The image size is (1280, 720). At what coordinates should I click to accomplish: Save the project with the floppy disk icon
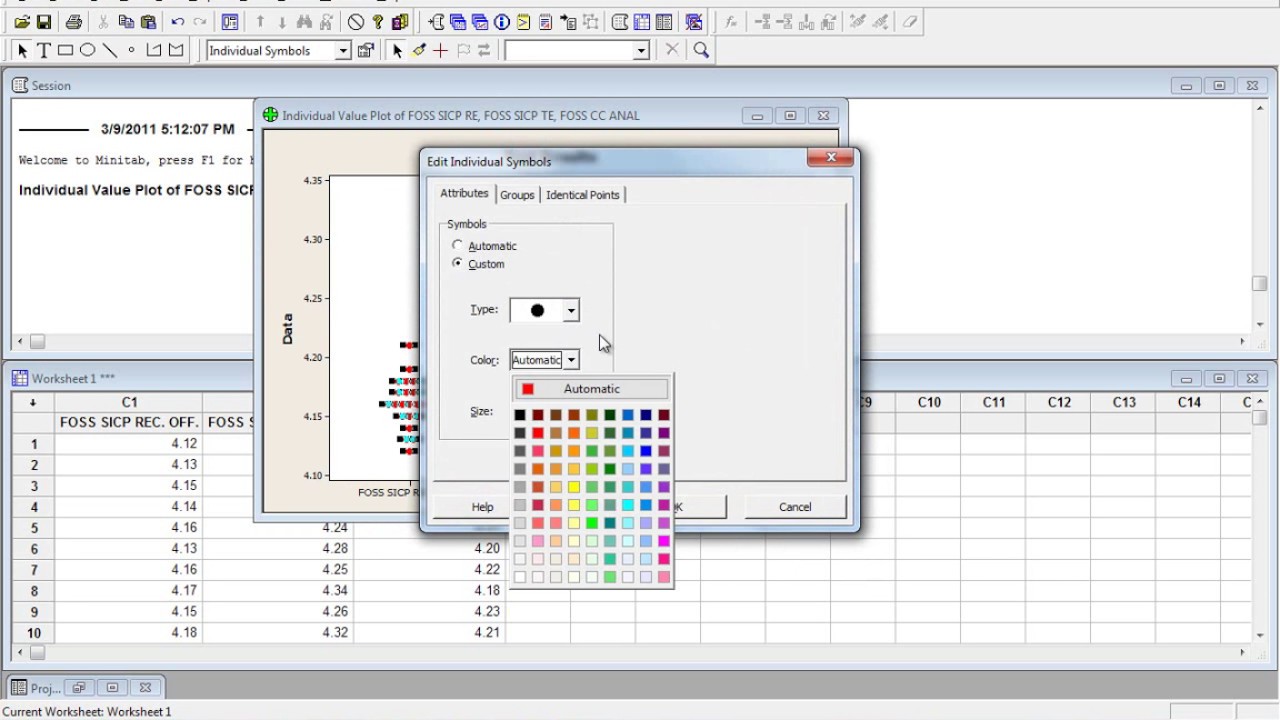tap(44, 22)
